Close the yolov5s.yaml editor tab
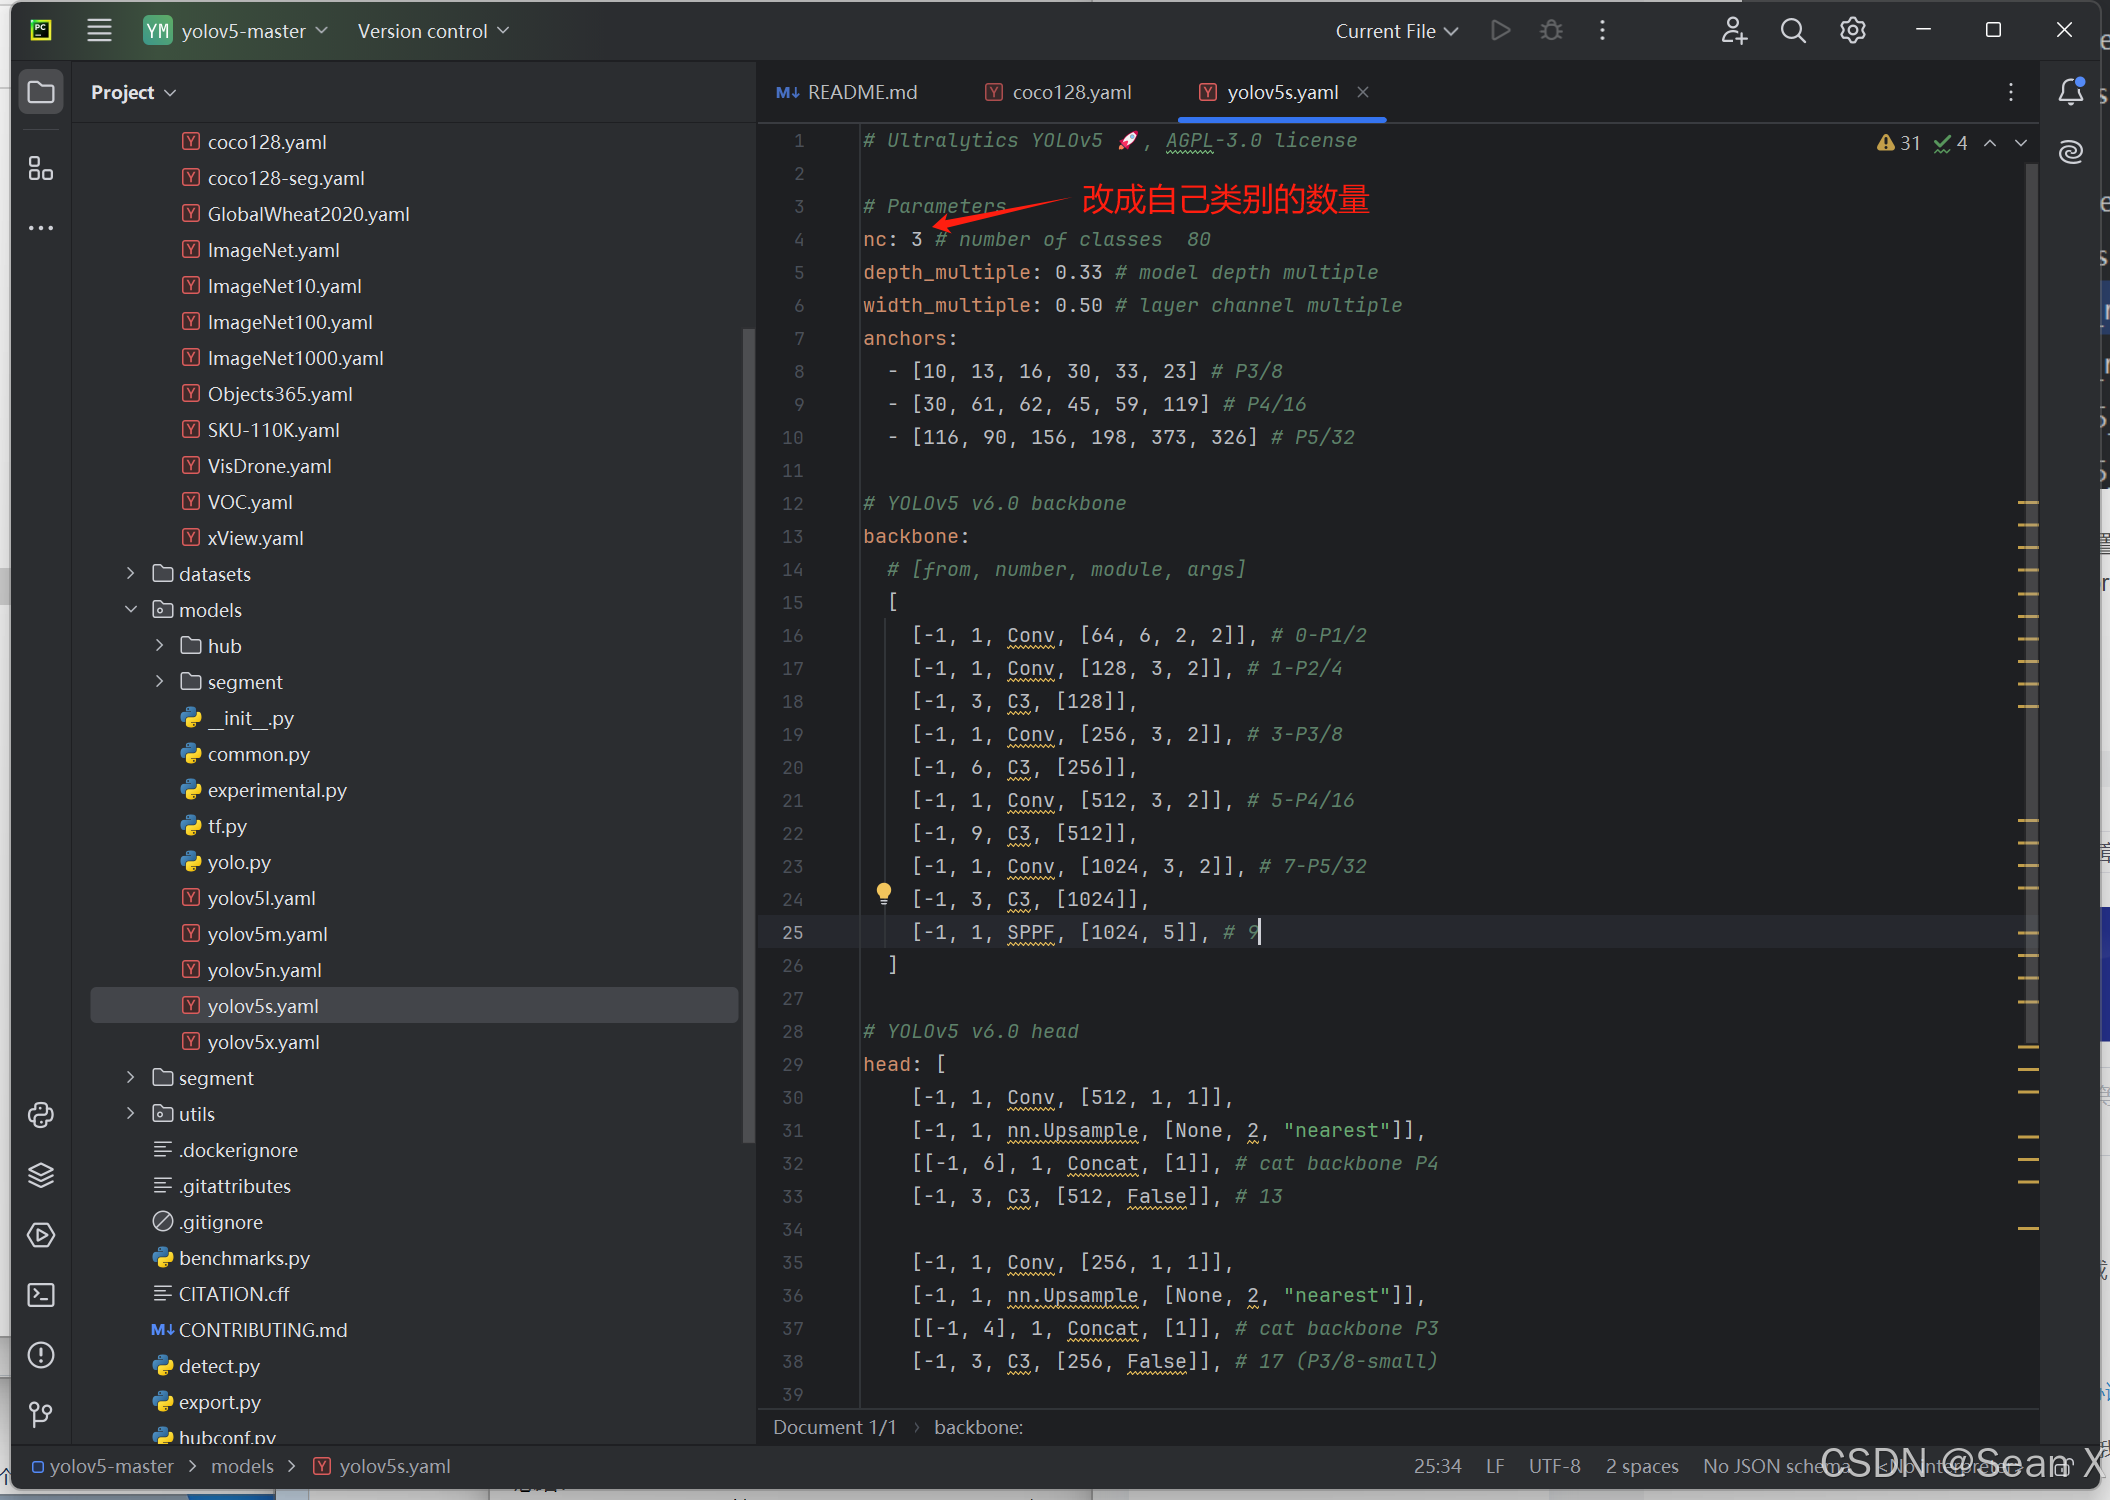The height and width of the screenshot is (1500, 2110). point(1363,92)
